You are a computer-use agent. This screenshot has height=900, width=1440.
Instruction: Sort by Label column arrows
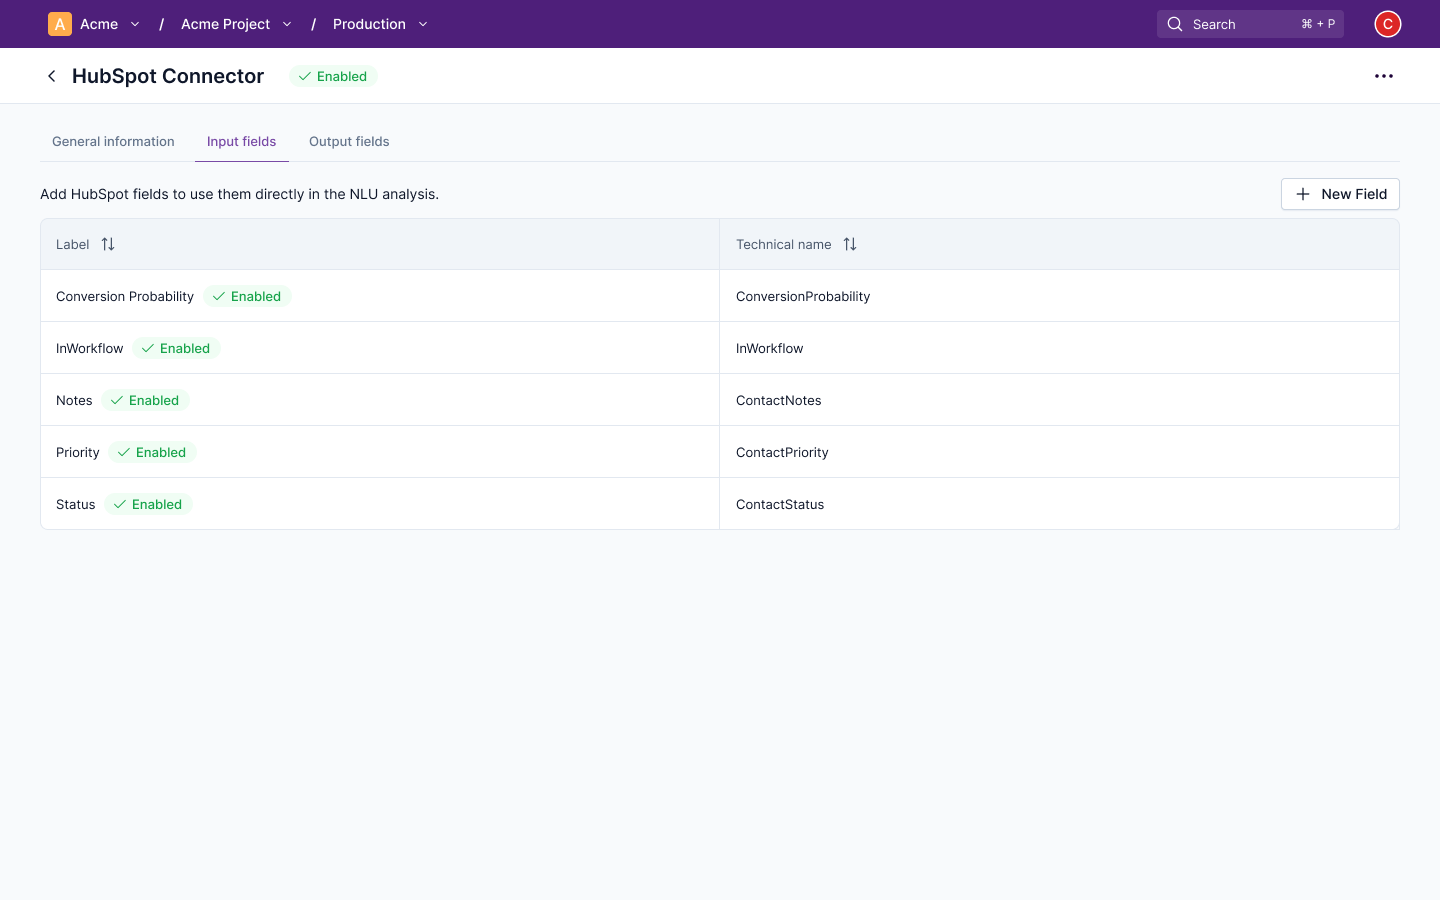(108, 244)
